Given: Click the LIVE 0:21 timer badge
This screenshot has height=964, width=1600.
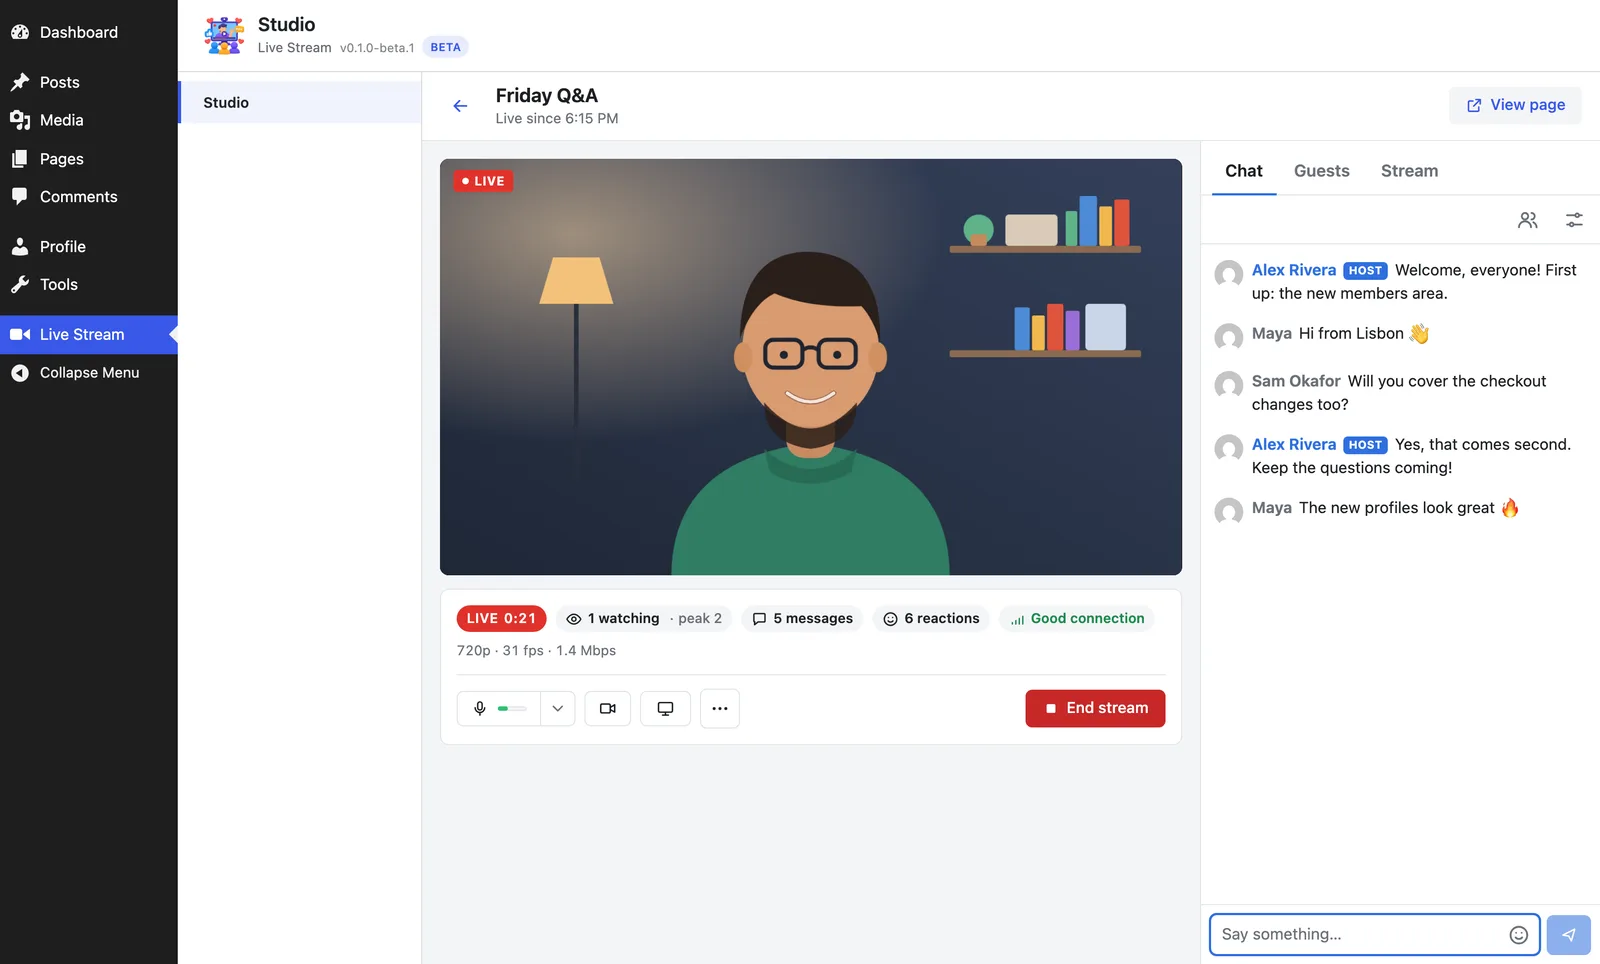Looking at the screenshot, I should point(501,619).
